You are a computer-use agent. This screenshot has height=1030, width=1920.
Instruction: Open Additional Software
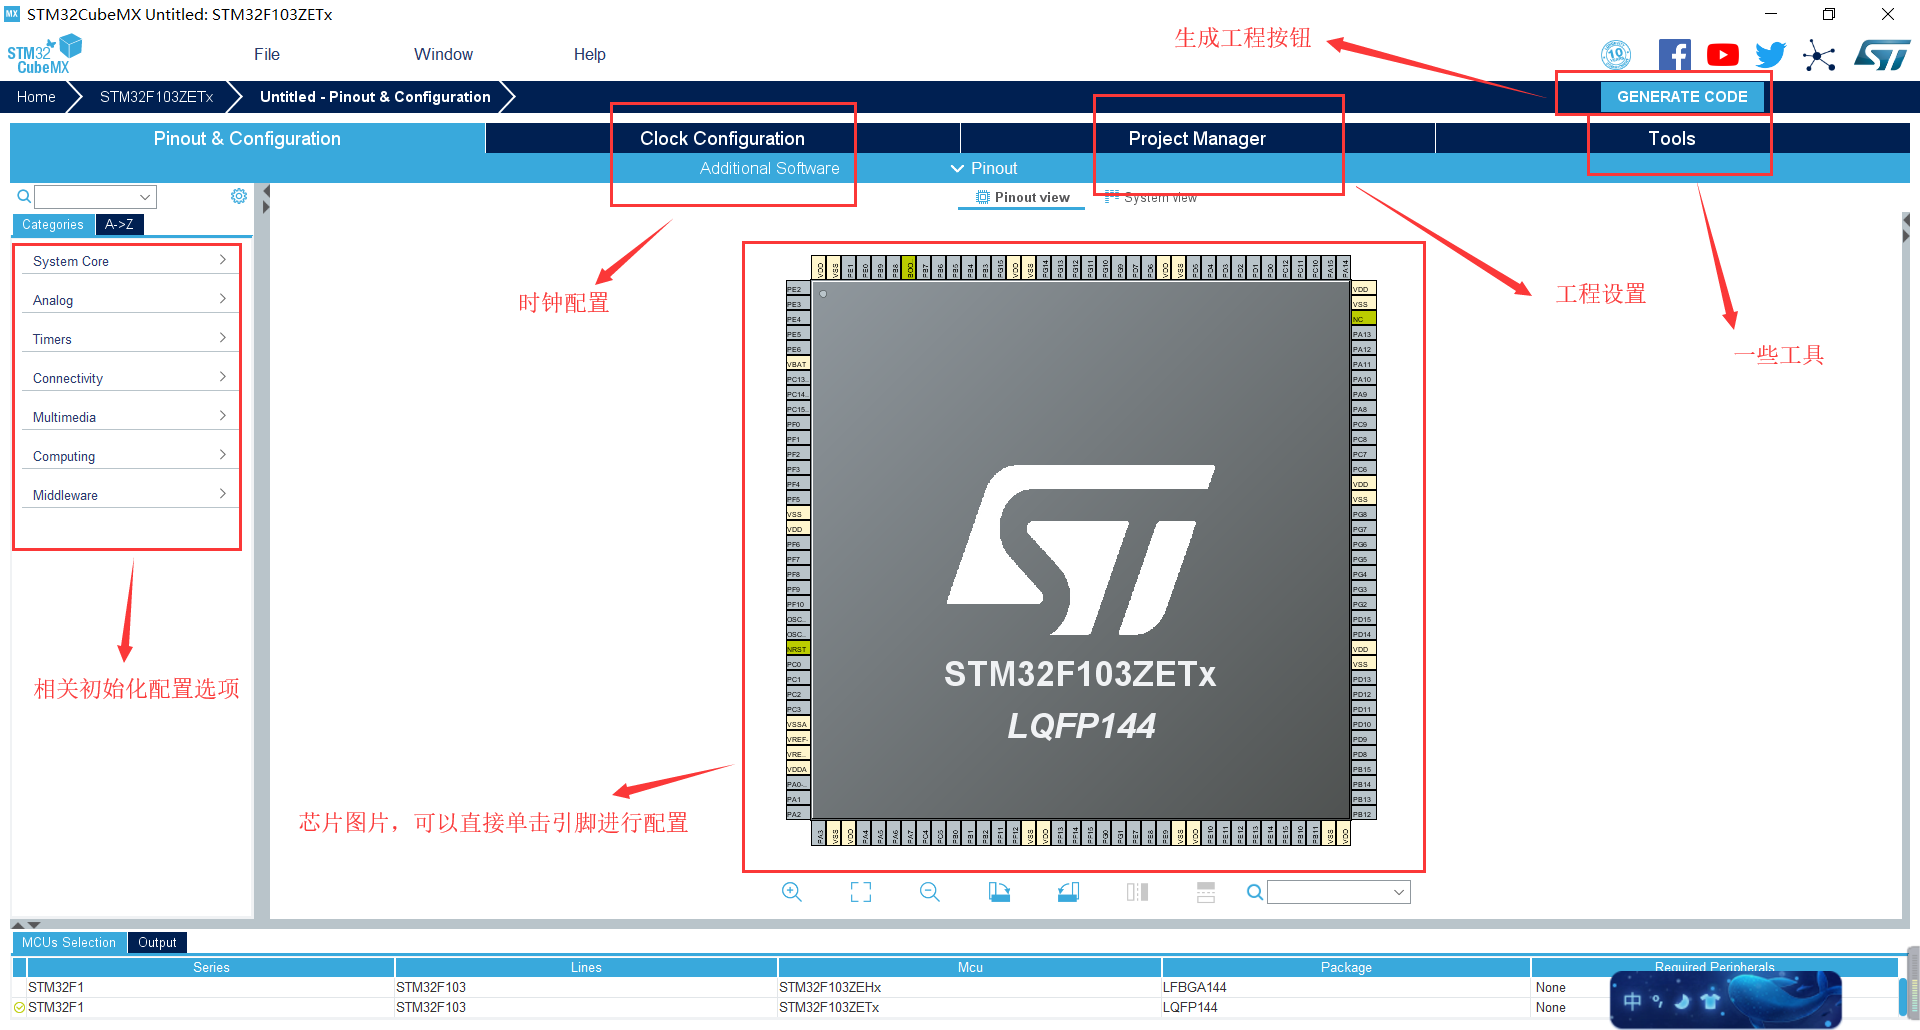click(769, 168)
